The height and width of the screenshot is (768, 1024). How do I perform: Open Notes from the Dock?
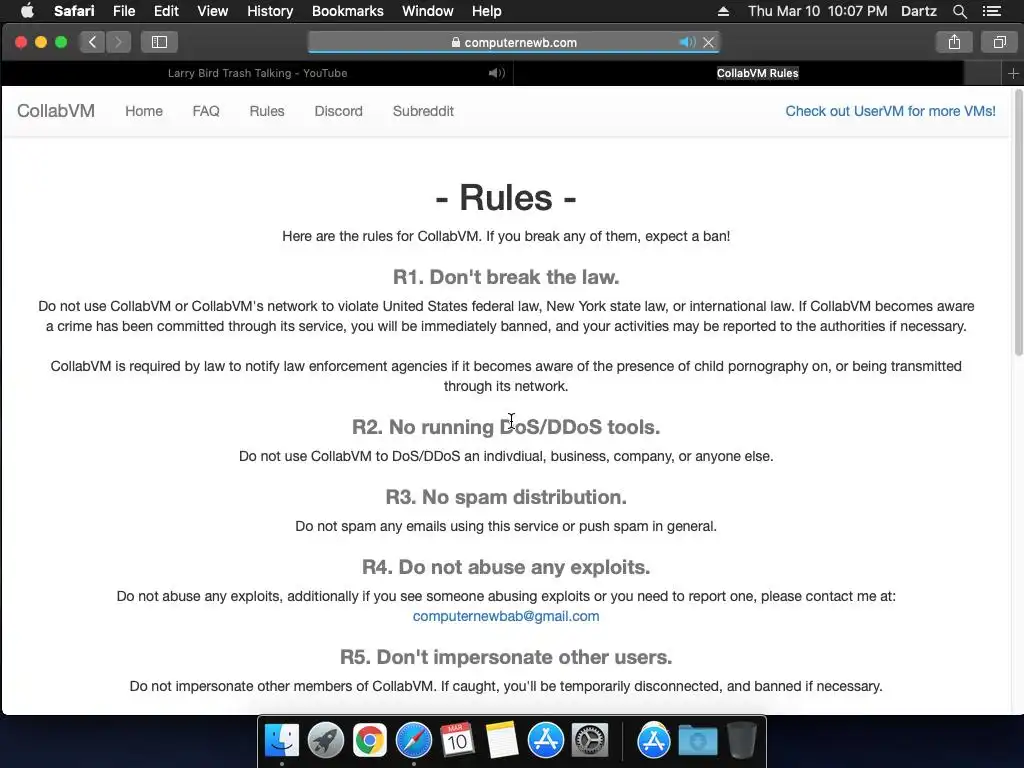(502, 741)
